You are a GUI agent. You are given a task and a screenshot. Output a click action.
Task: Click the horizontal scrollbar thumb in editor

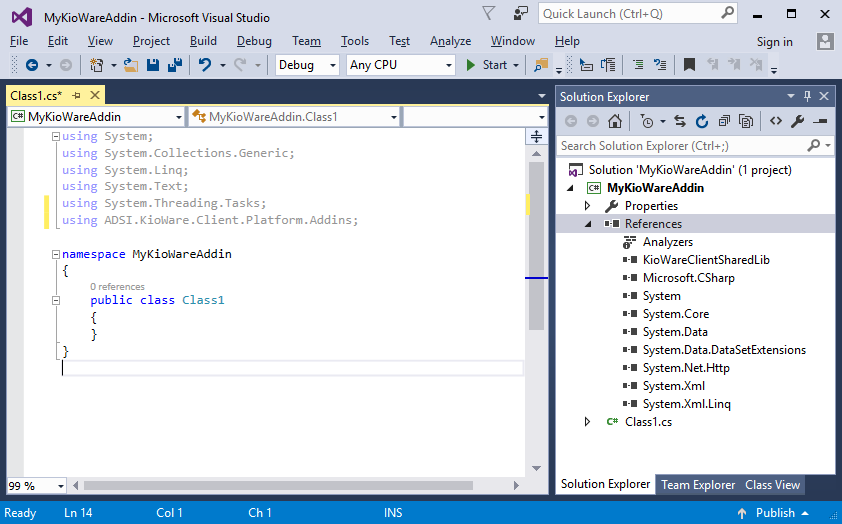[278, 486]
